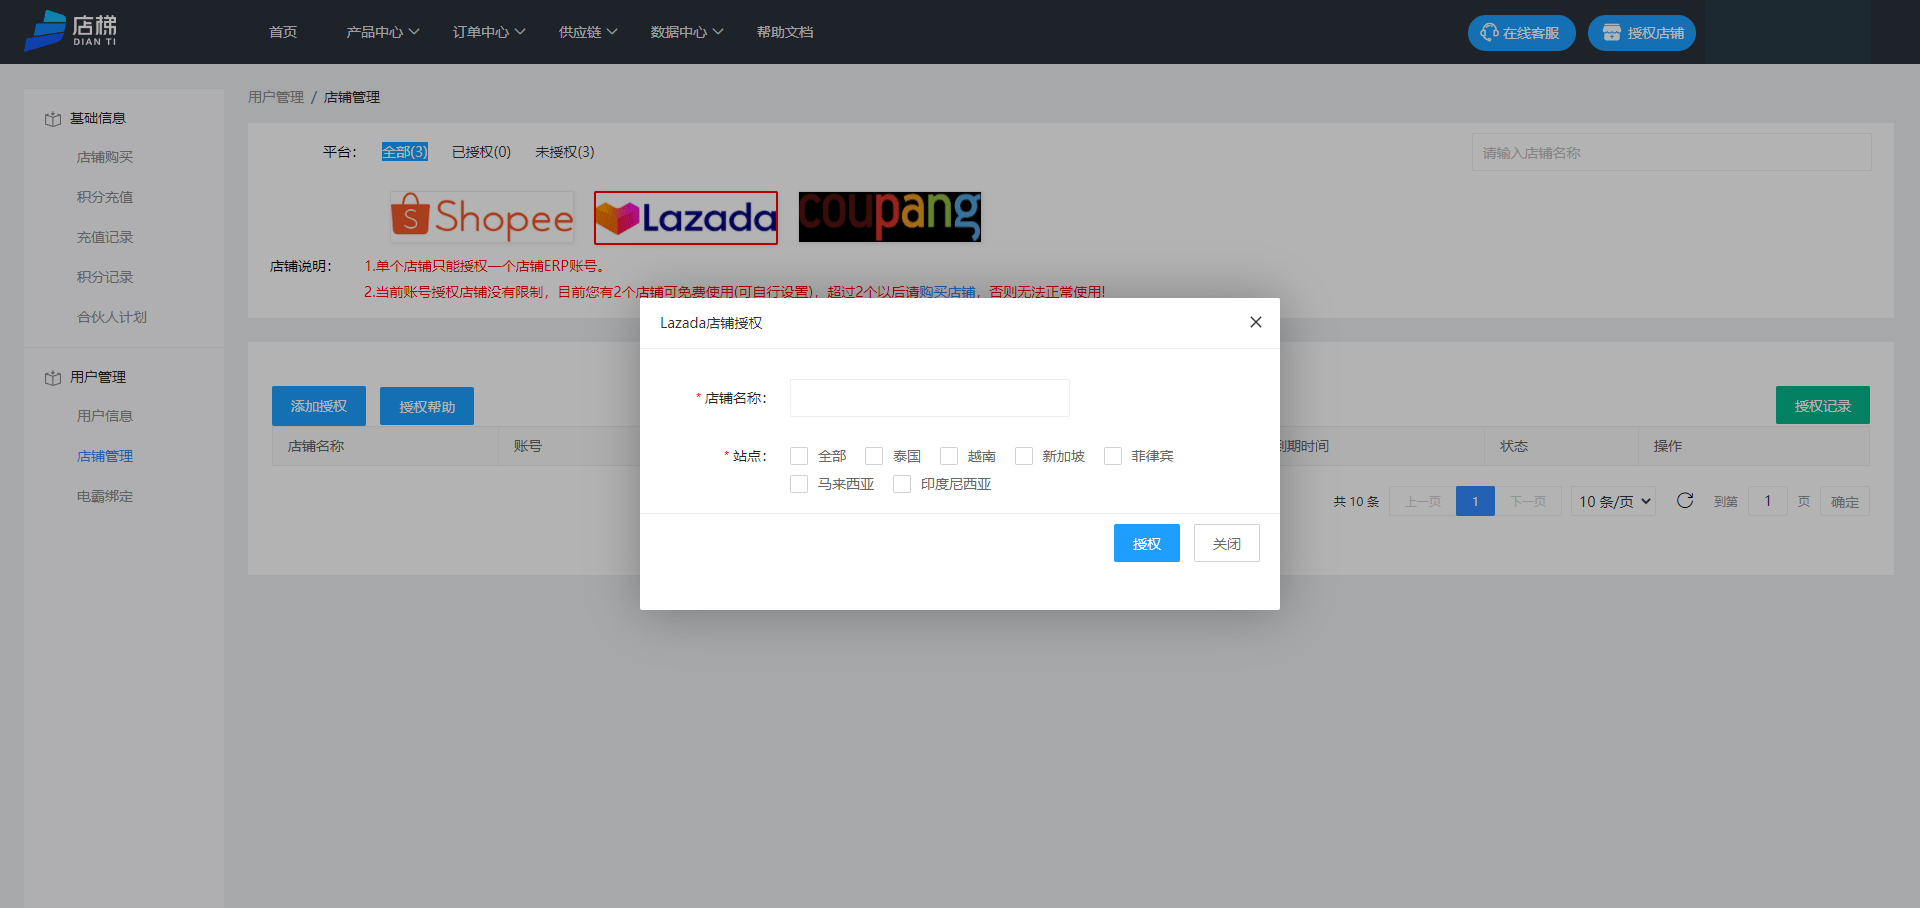Select the Lazada platform logo
Screen dimensions: 1920x908
click(x=685, y=217)
